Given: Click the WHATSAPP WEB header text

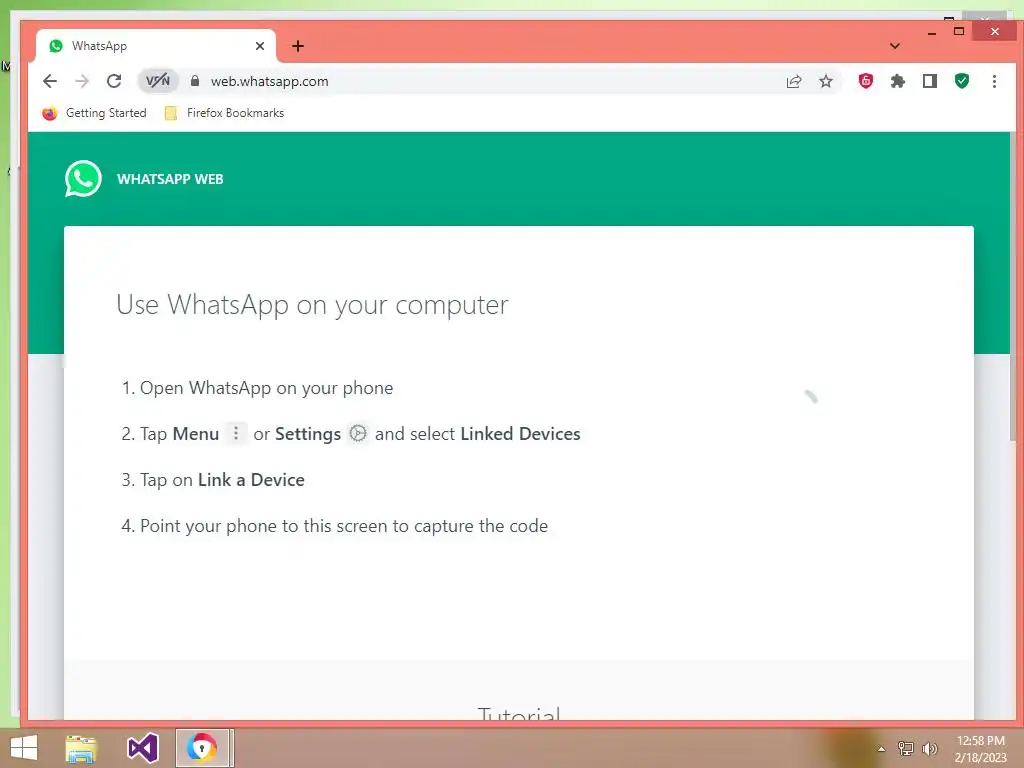Looking at the screenshot, I should coord(170,179).
